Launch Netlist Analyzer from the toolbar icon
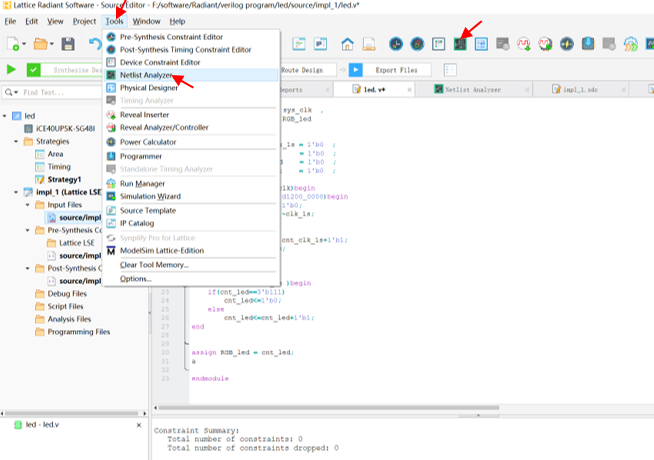Image resolution: width=654 pixels, height=460 pixels. [x=460, y=44]
